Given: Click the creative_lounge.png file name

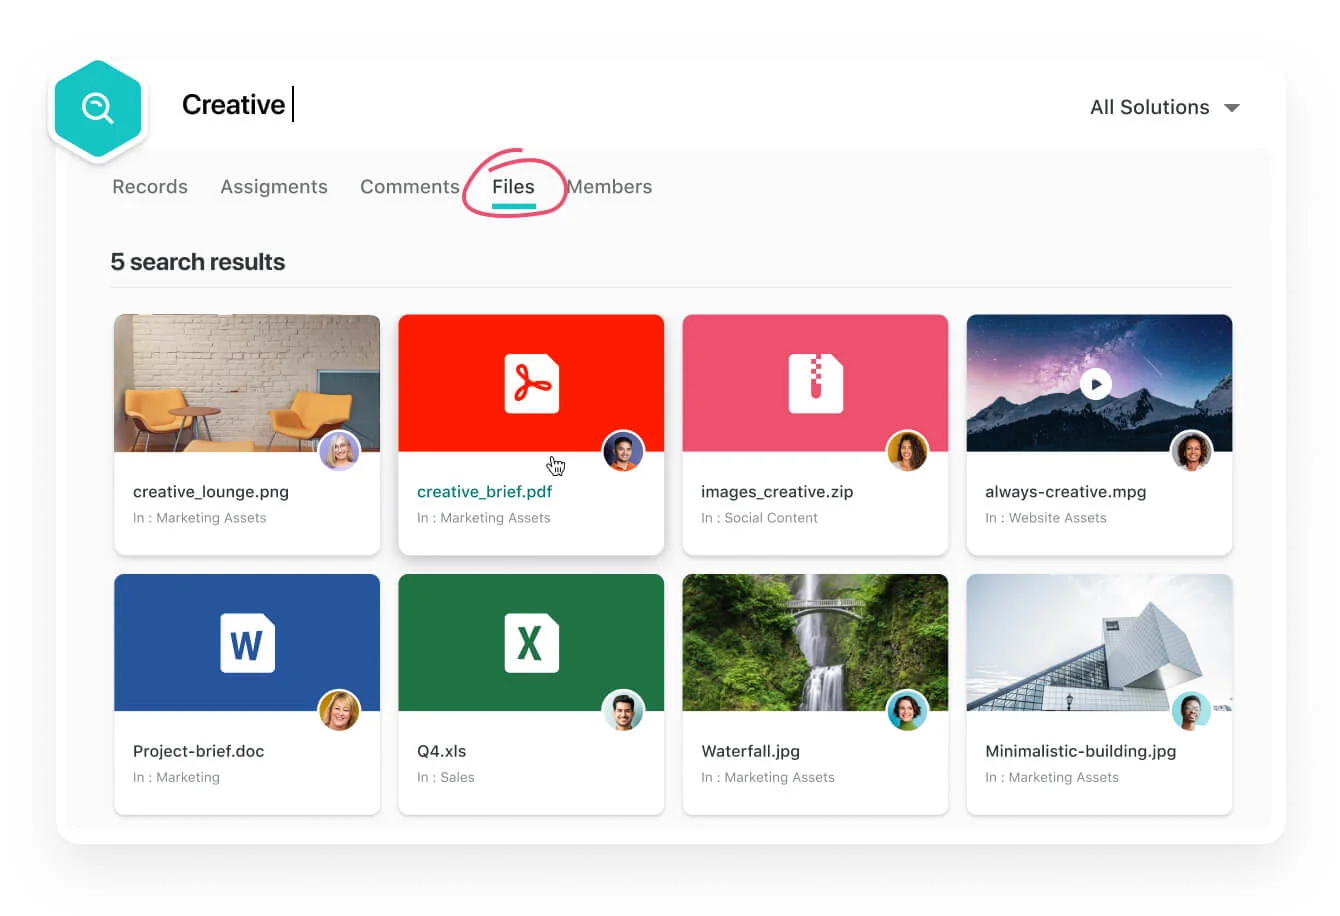Looking at the screenshot, I should click(211, 492).
